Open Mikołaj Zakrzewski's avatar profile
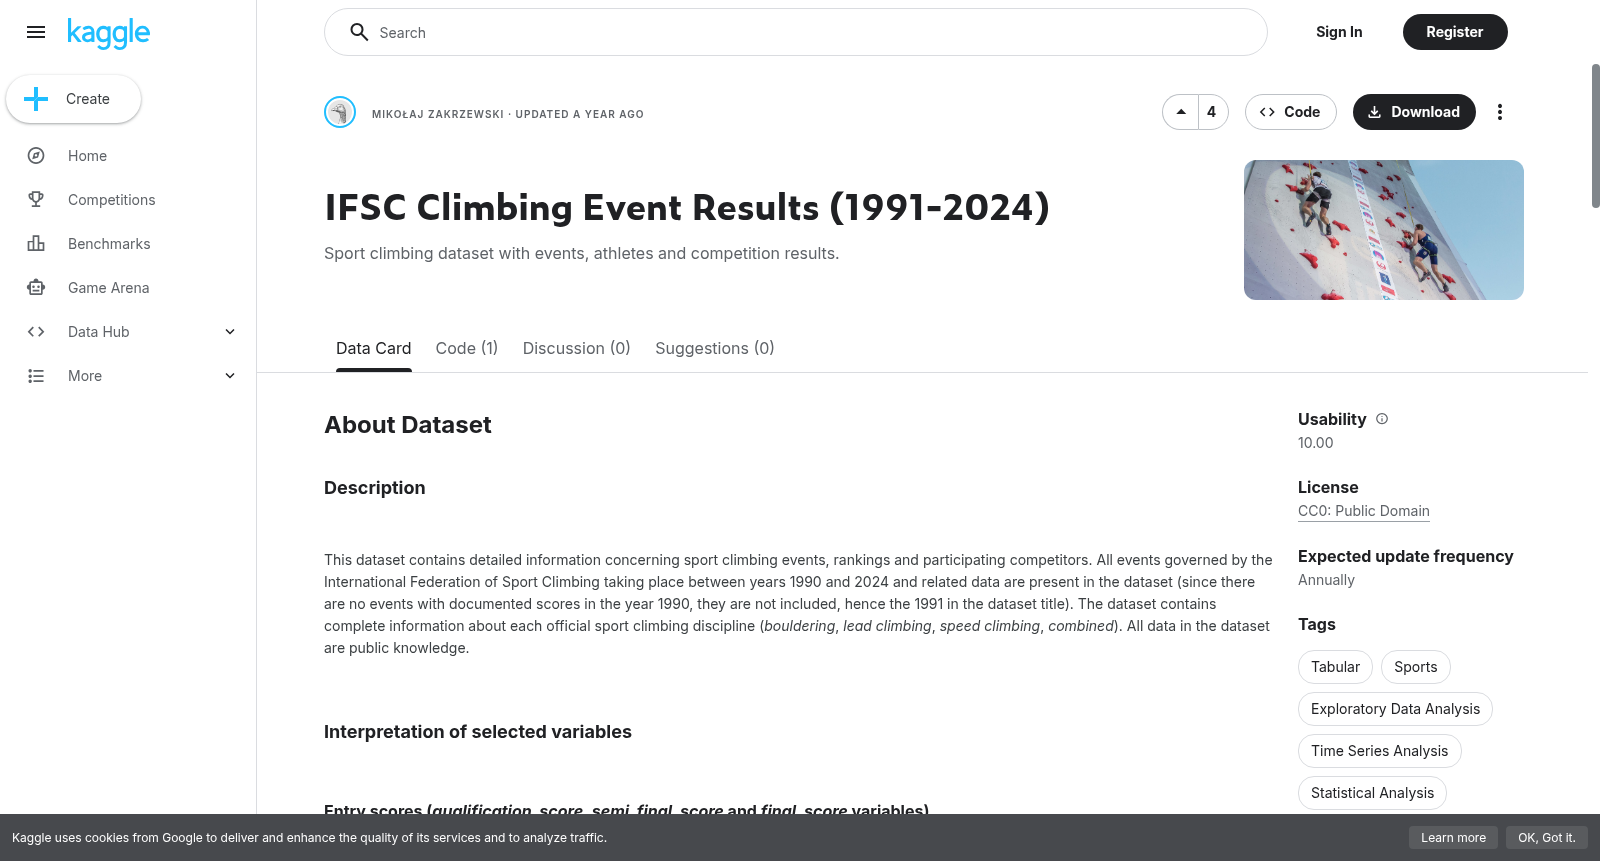Viewport: 1600px width, 861px height. pyautogui.click(x=340, y=112)
